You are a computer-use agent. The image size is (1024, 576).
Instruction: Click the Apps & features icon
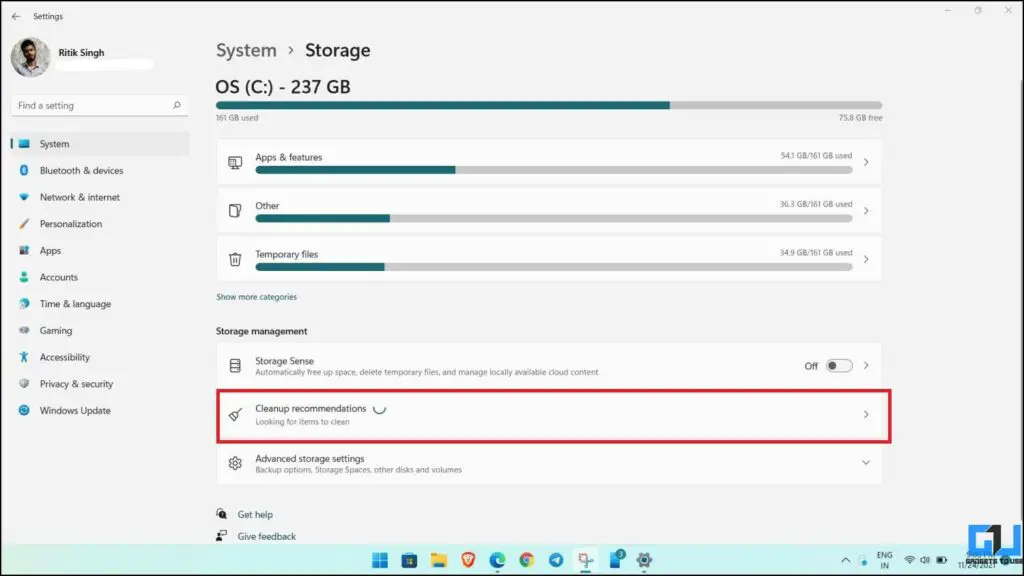[x=236, y=161]
